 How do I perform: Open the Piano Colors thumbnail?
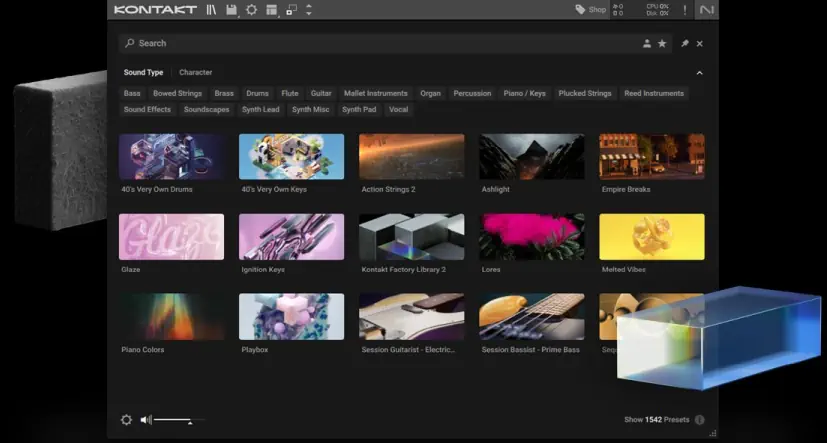171,316
